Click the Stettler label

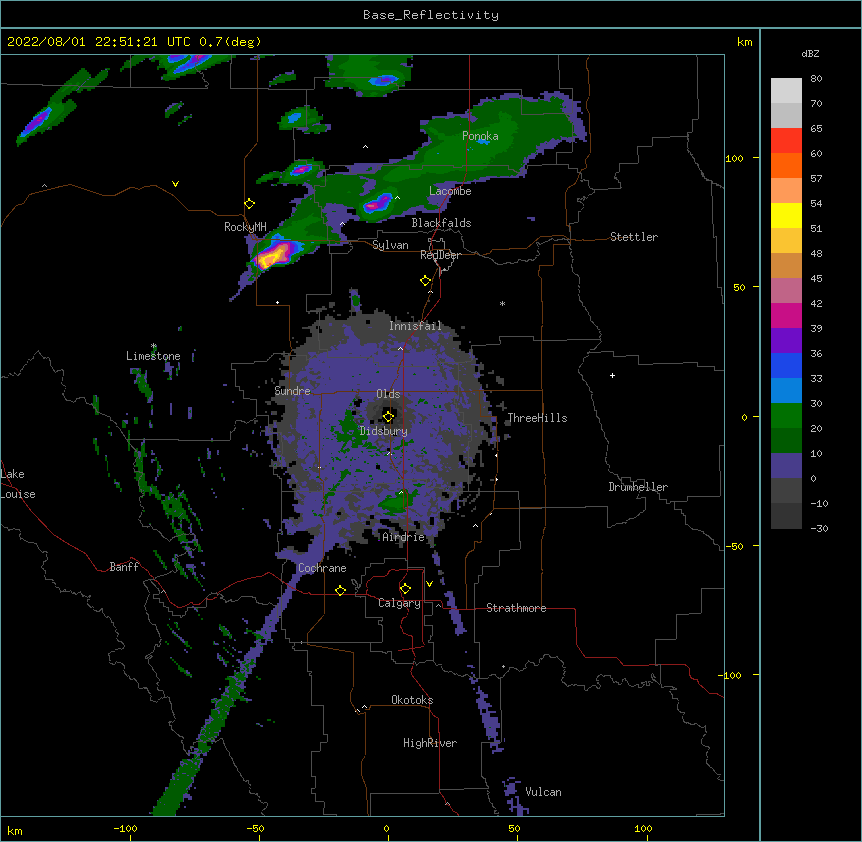tap(634, 237)
